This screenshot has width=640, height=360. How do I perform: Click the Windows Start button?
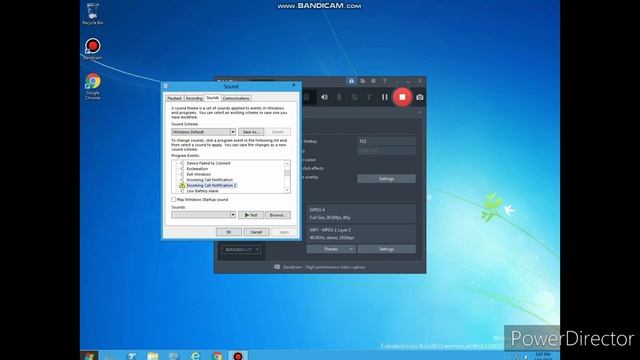point(89,356)
